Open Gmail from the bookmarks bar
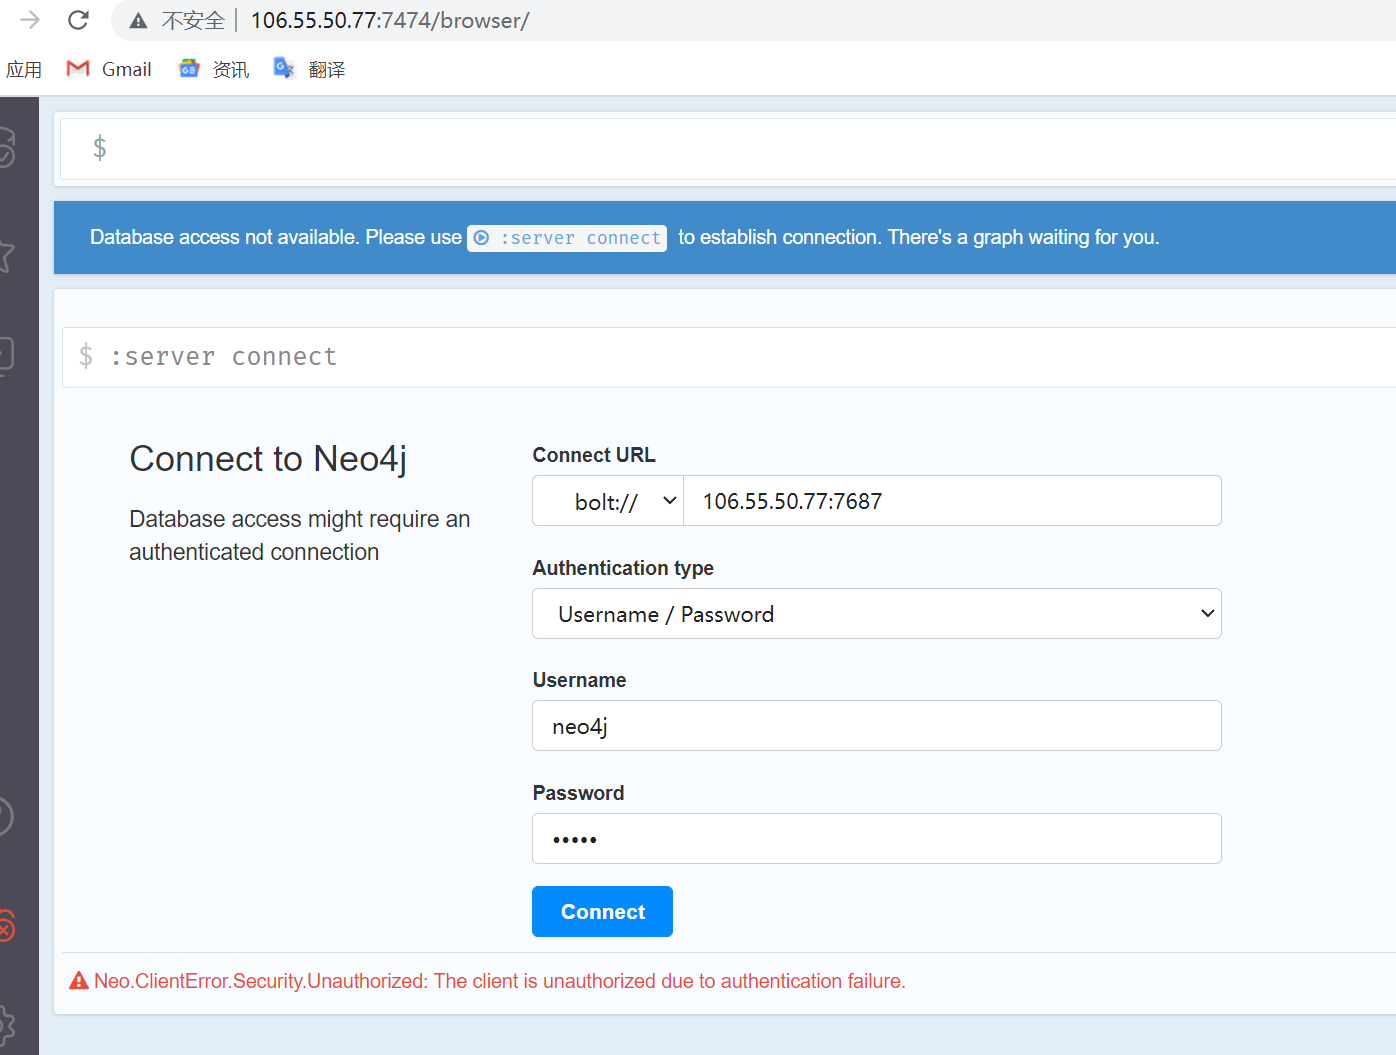The height and width of the screenshot is (1055, 1396). click(x=108, y=68)
